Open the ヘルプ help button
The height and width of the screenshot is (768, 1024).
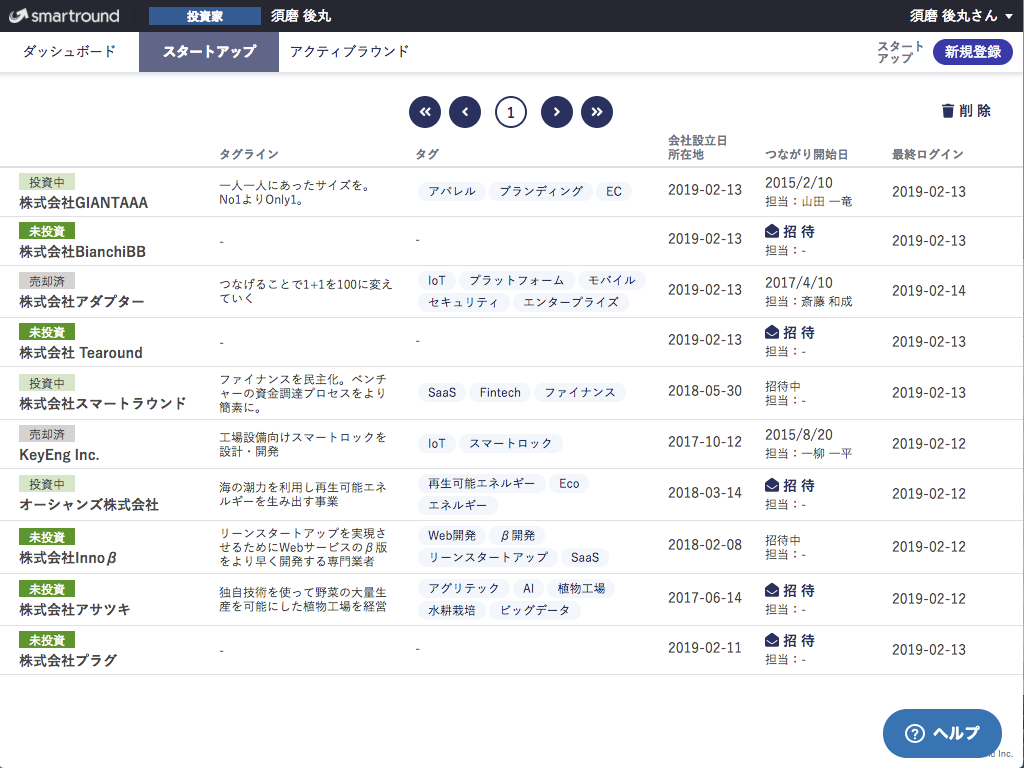[942, 733]
